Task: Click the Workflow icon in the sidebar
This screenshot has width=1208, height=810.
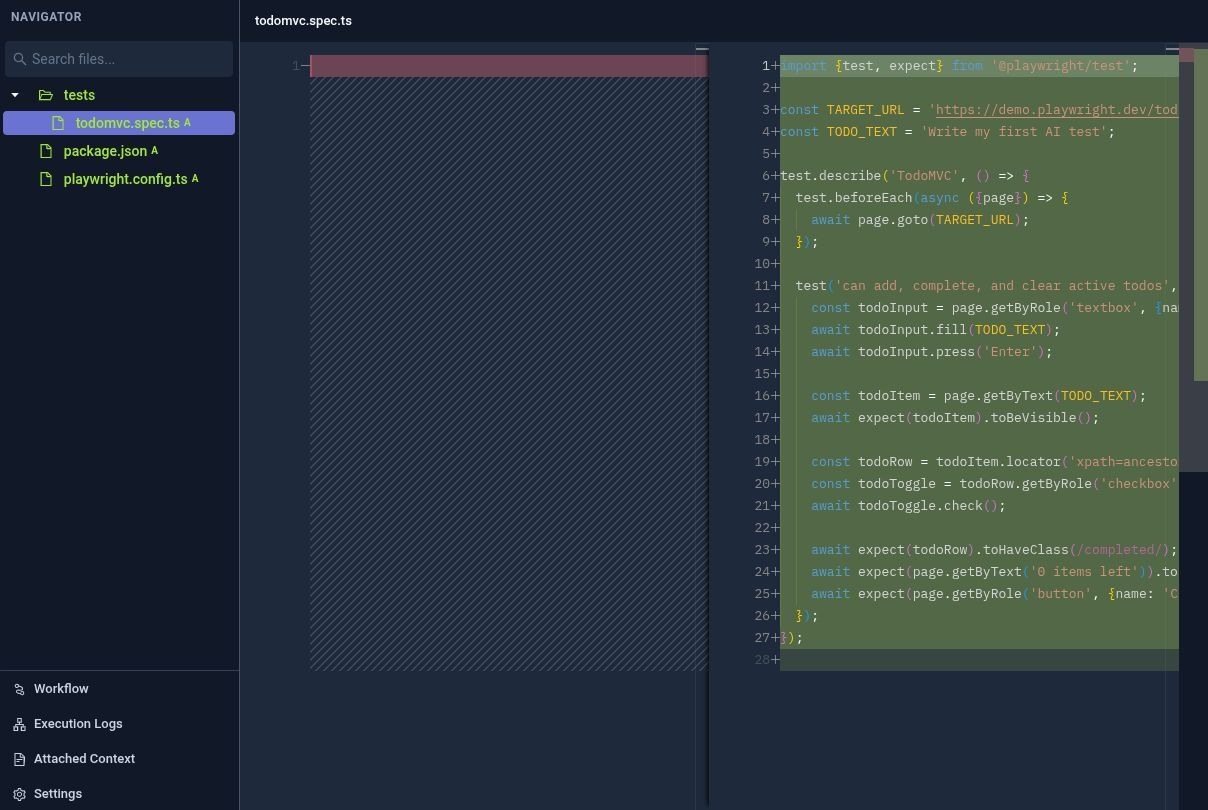Action: [x=19, y=689]
